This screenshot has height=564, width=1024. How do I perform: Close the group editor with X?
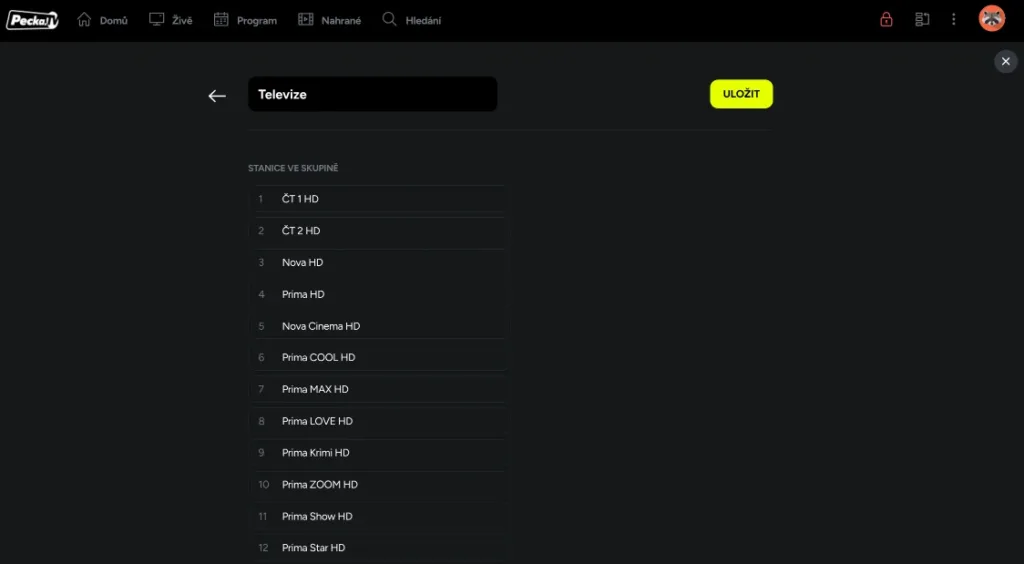[x=1005, y=62]
